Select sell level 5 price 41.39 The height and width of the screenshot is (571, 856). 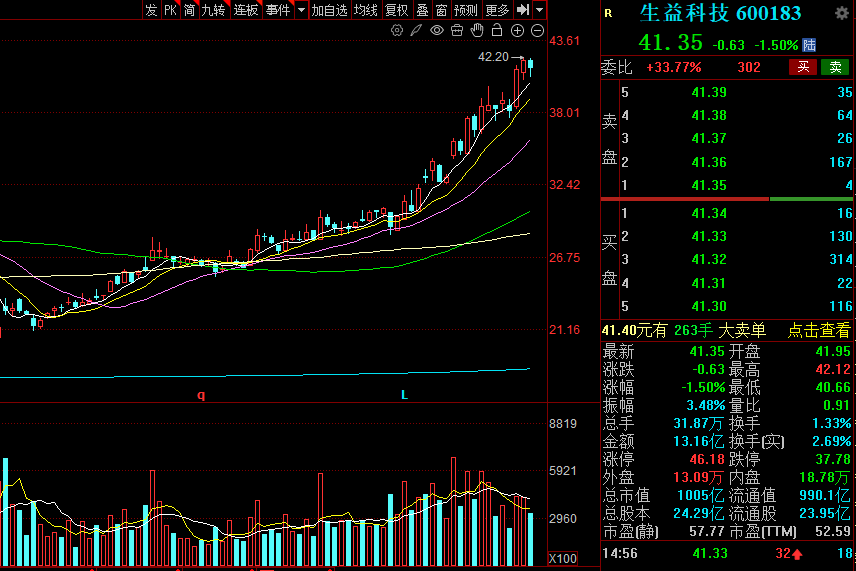coord(709,92)
